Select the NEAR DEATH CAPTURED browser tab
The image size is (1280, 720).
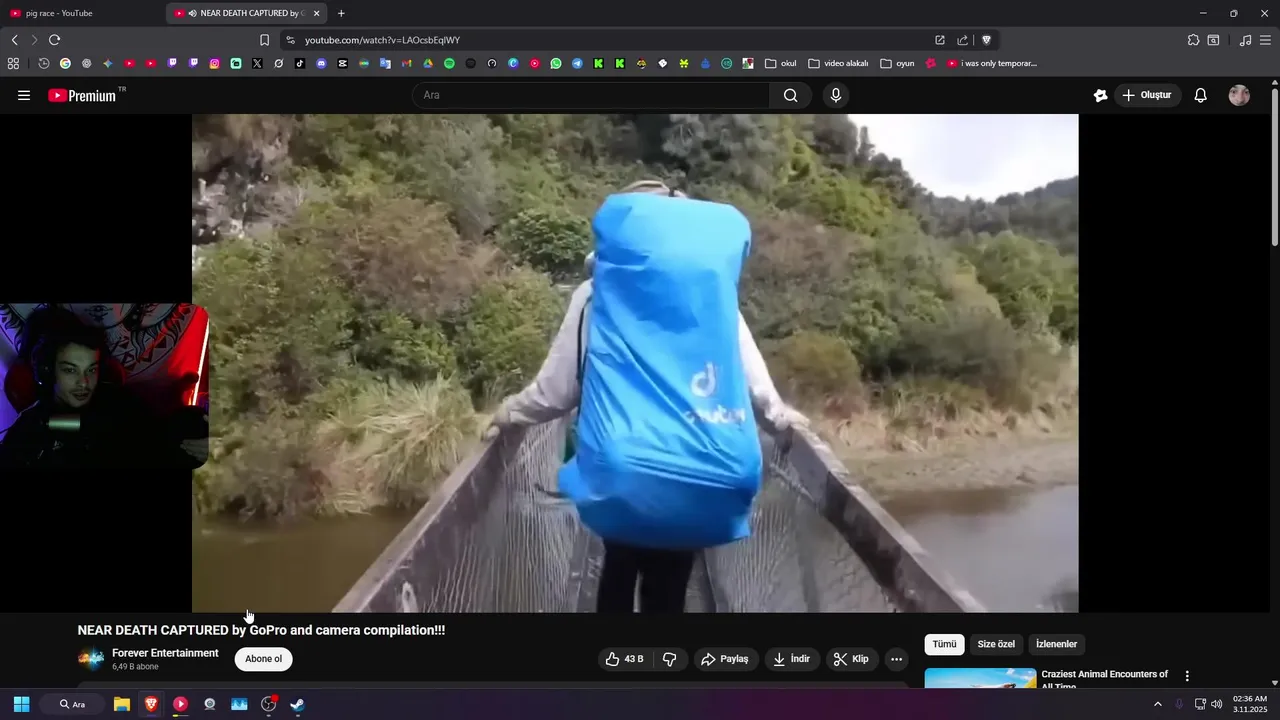coord(245,13)
